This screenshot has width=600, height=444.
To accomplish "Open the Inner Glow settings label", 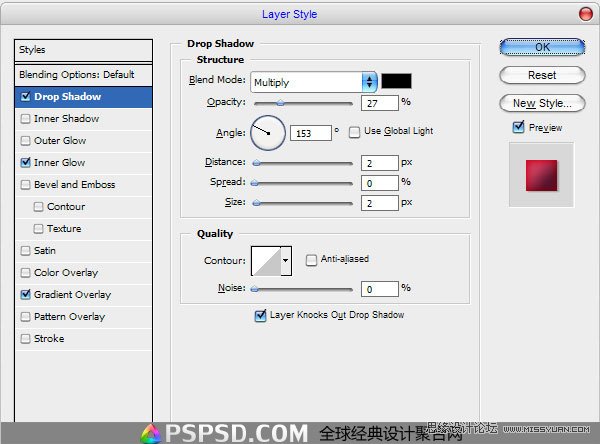I will [59, 162].
